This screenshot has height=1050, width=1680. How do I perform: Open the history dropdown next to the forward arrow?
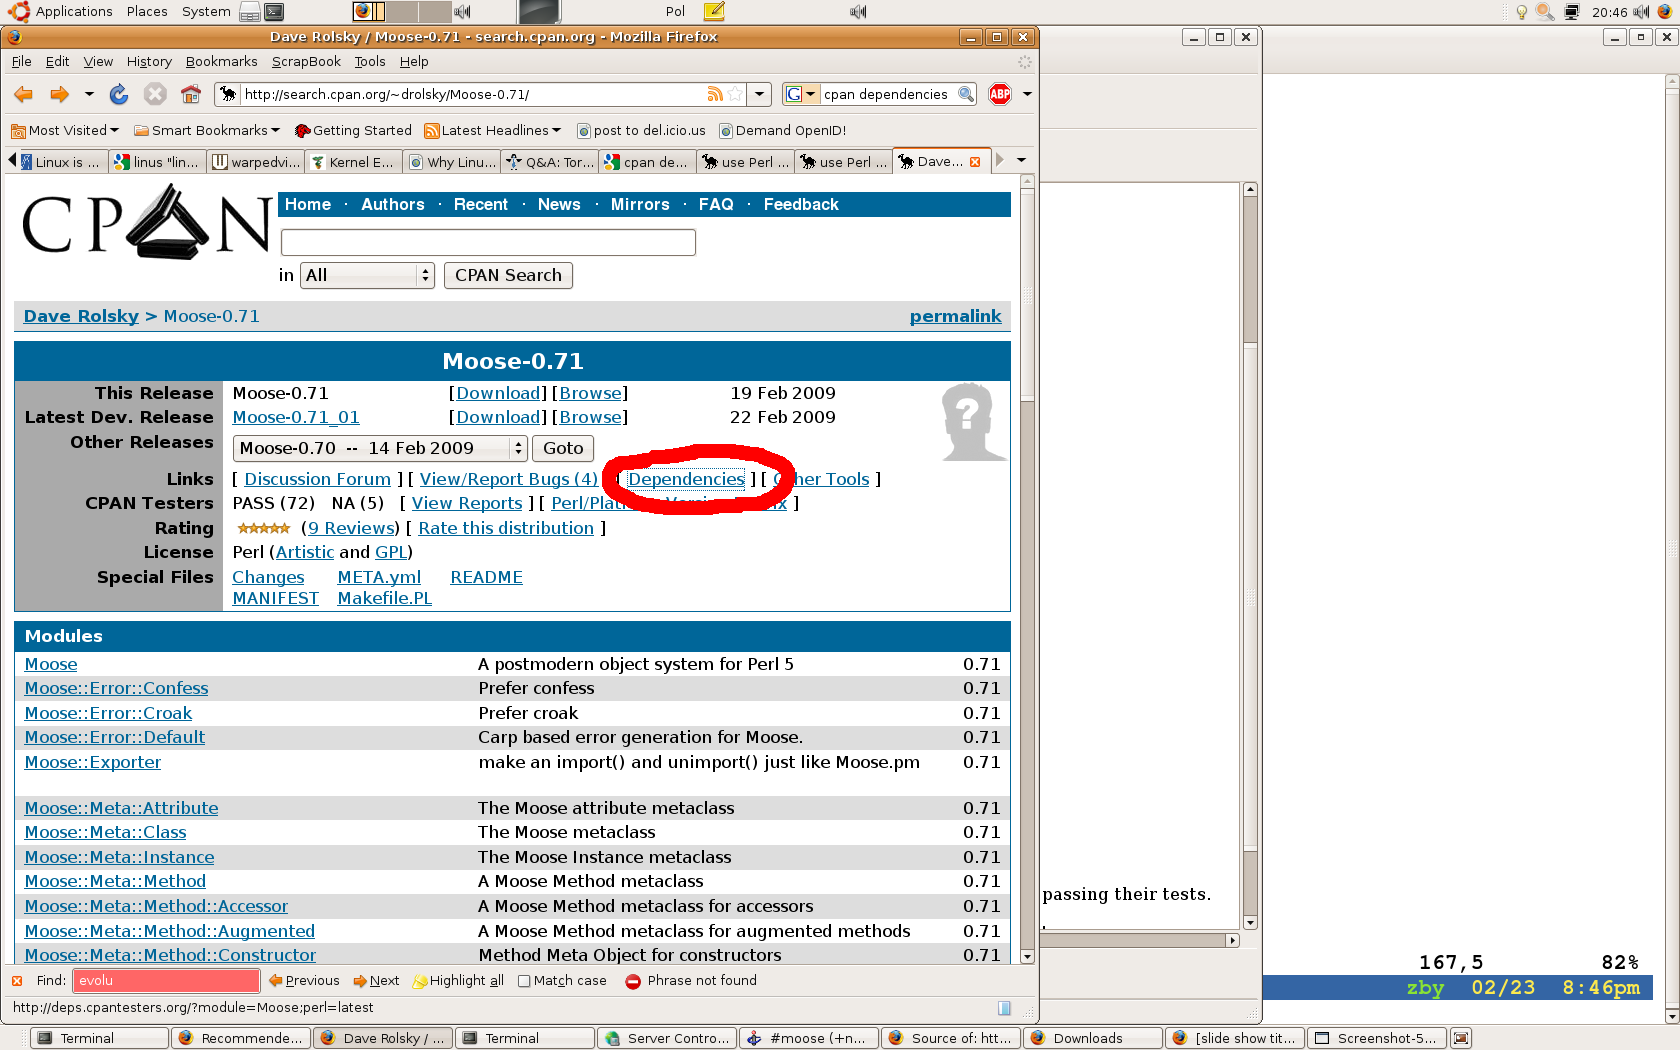(x=89, y=94)
